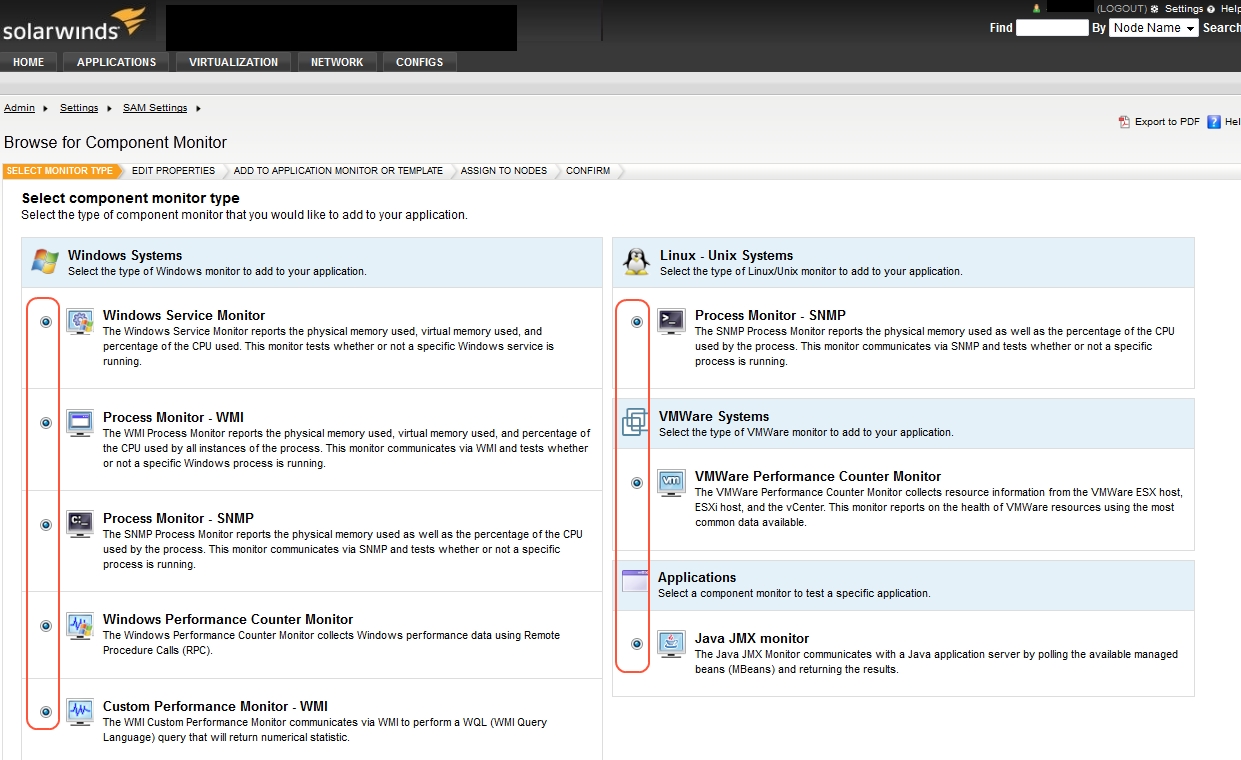Image resolution: width=1241 pixels, height=760 pixels.
Task: Click the Windows Systems flag logo
Action: pos(45,262)
